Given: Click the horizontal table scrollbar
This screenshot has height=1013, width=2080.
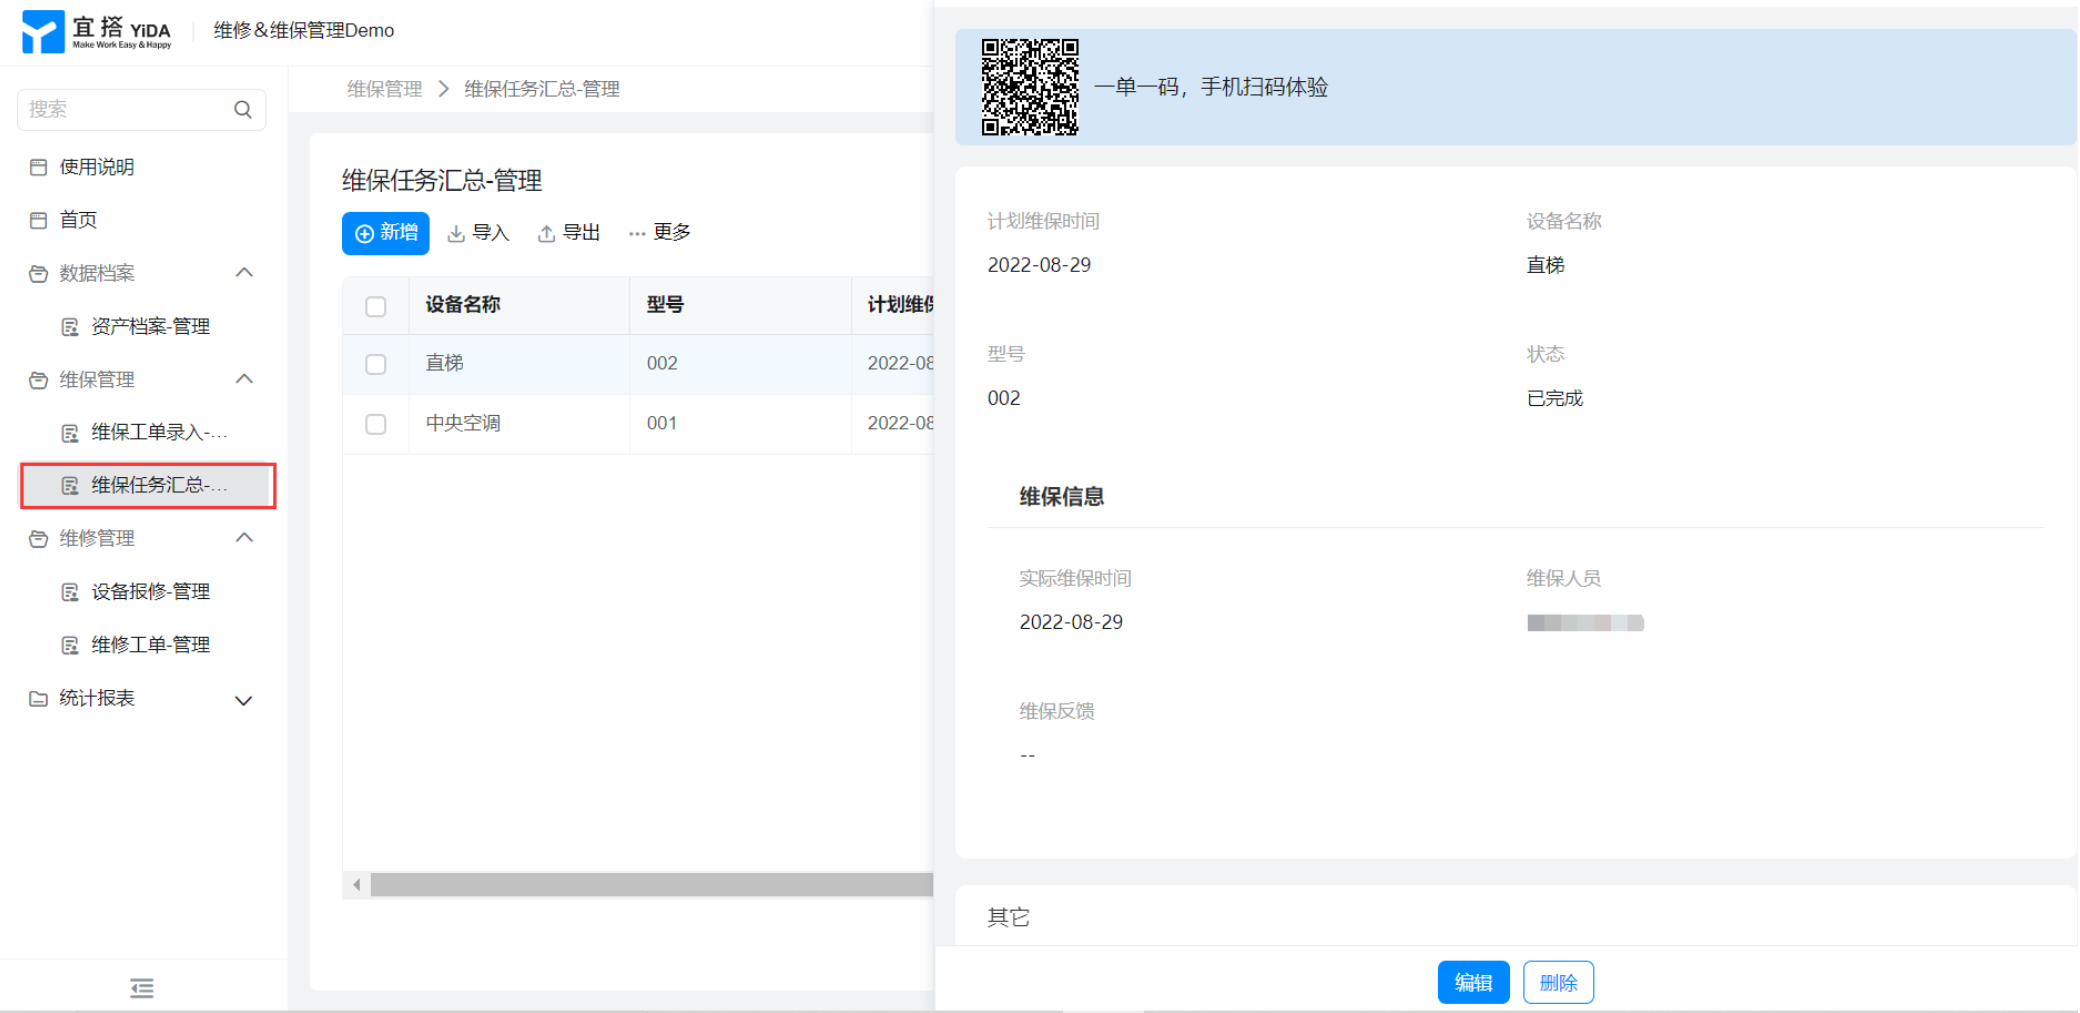Looking at the screenshot, I should point(650,884).
